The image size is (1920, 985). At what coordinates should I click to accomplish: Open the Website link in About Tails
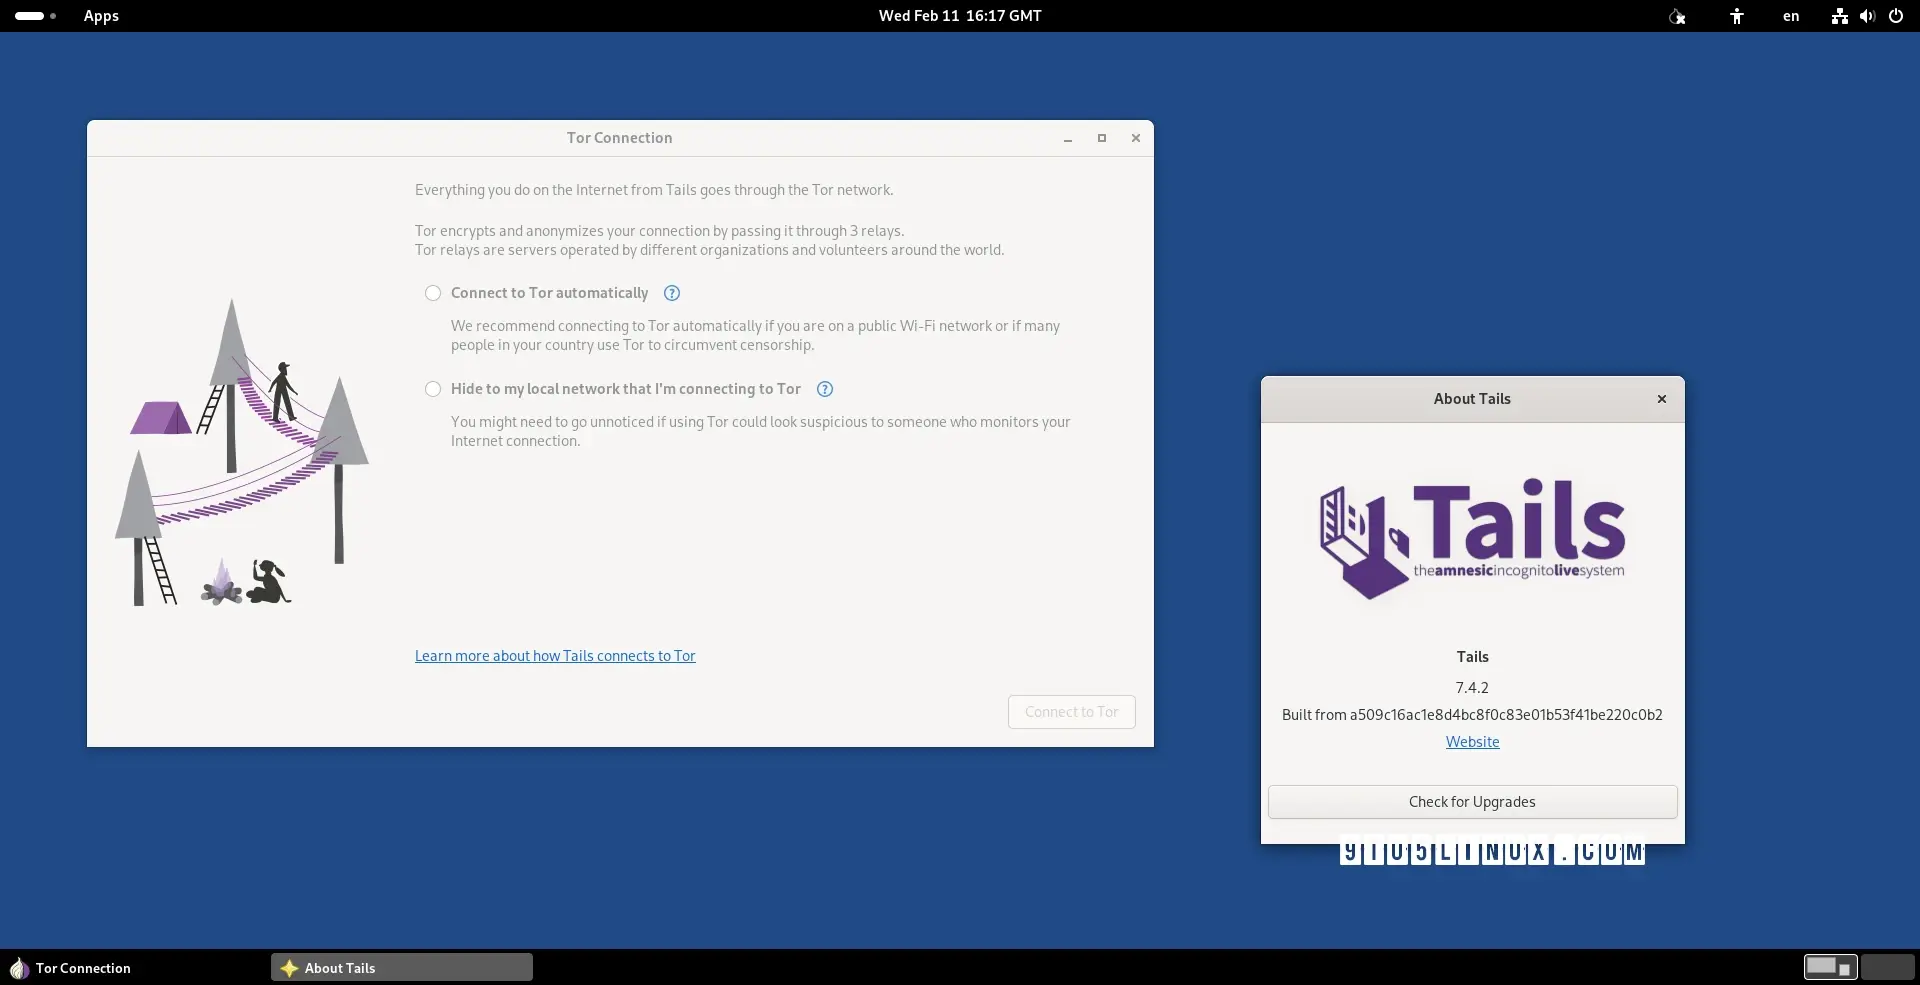point(1472,741)
